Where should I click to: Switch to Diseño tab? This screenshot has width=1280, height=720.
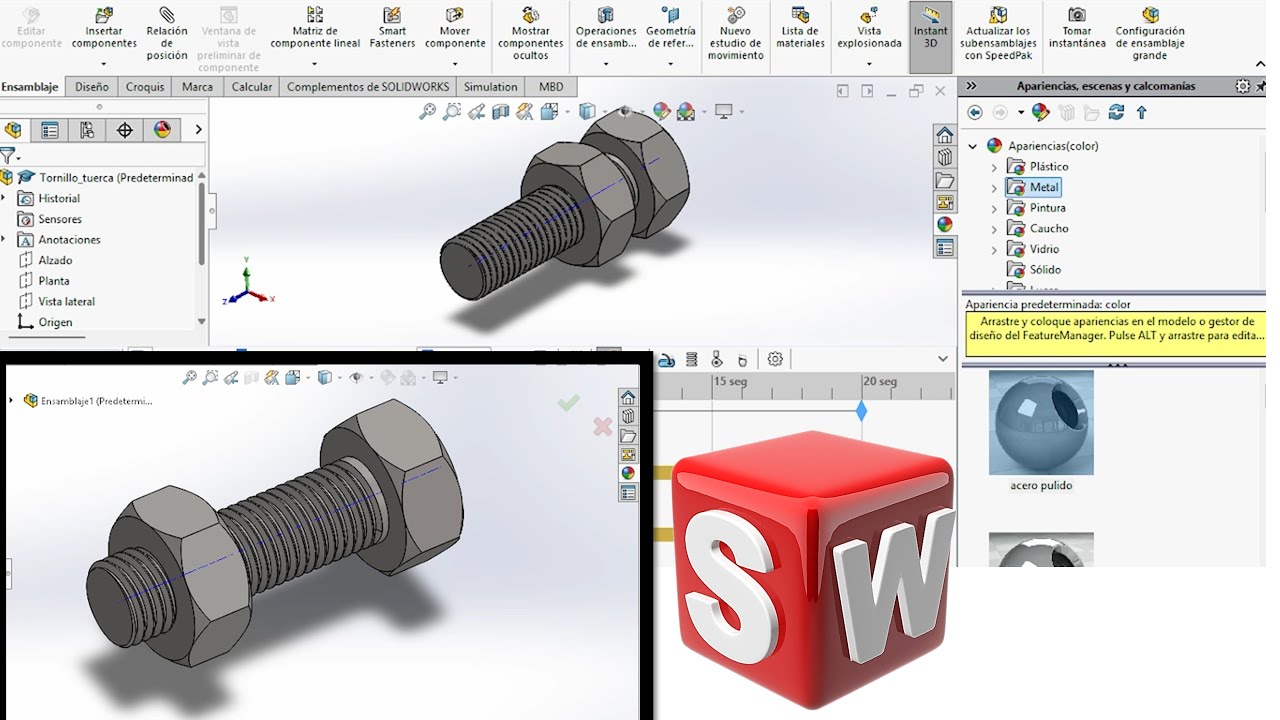coord(92,87)
